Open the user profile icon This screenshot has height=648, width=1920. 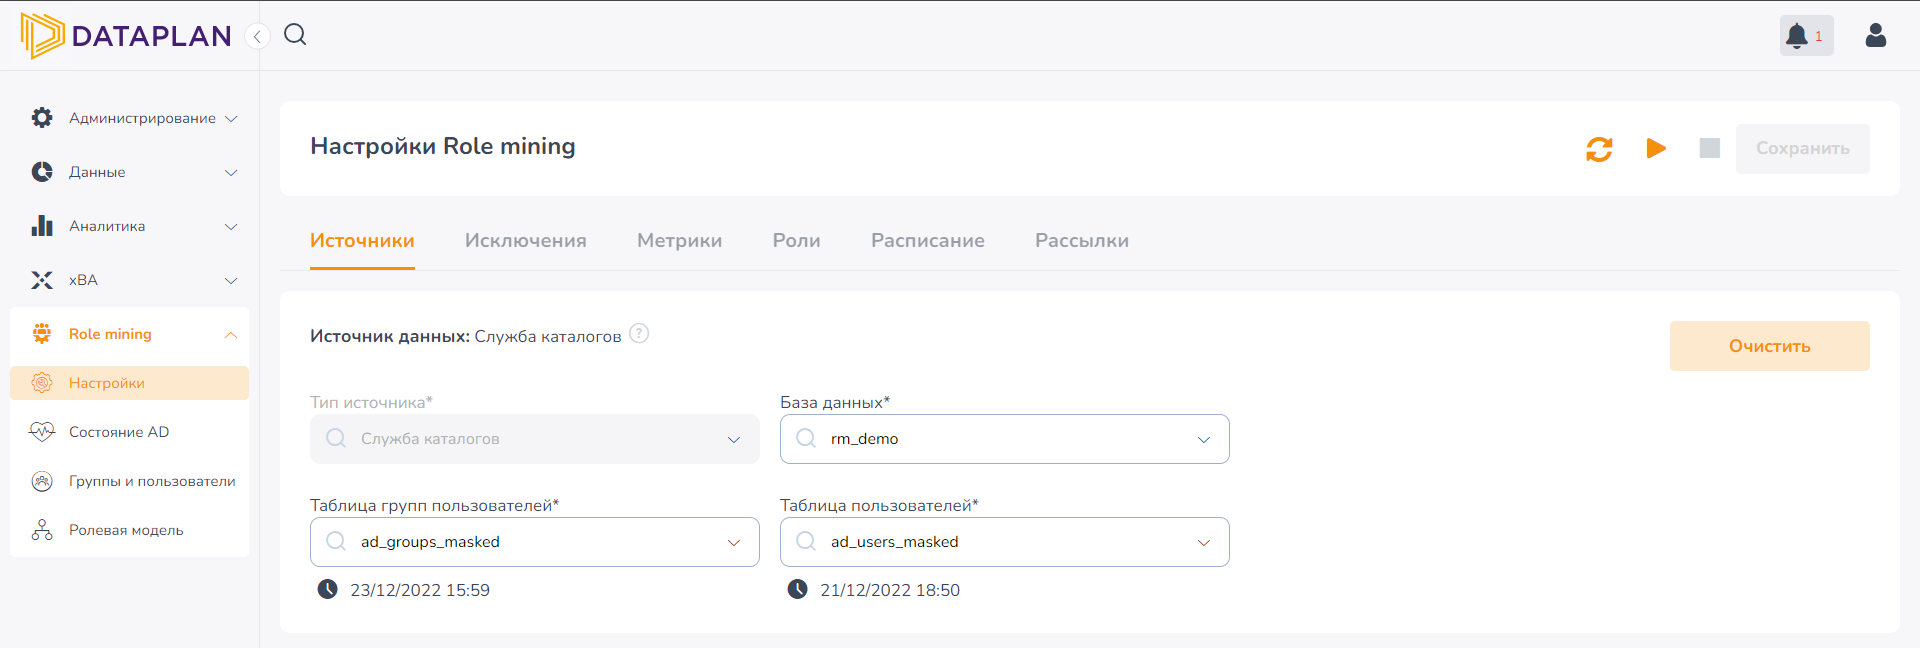(1875, 36)
